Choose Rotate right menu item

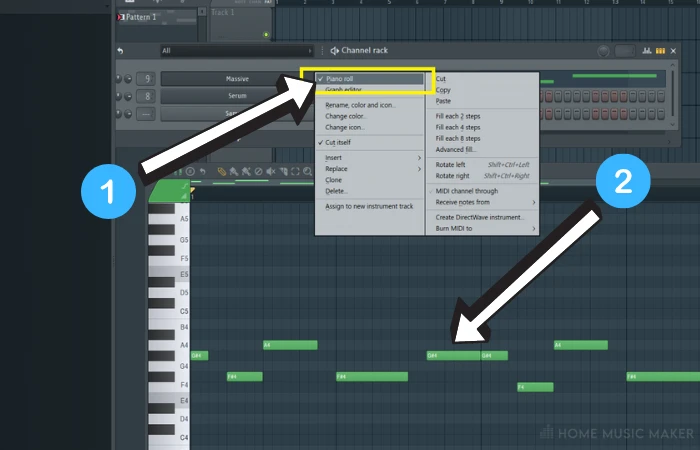[483, 176]
